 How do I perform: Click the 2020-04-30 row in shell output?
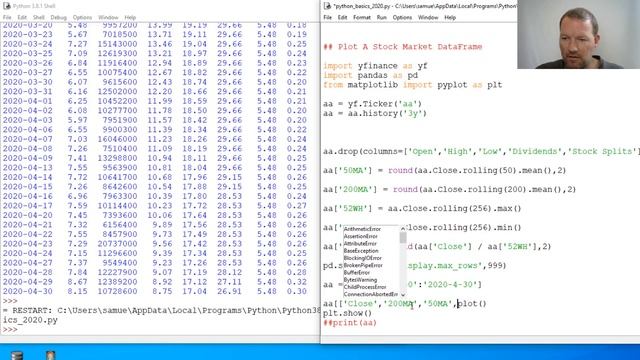(x=155, y=291)
